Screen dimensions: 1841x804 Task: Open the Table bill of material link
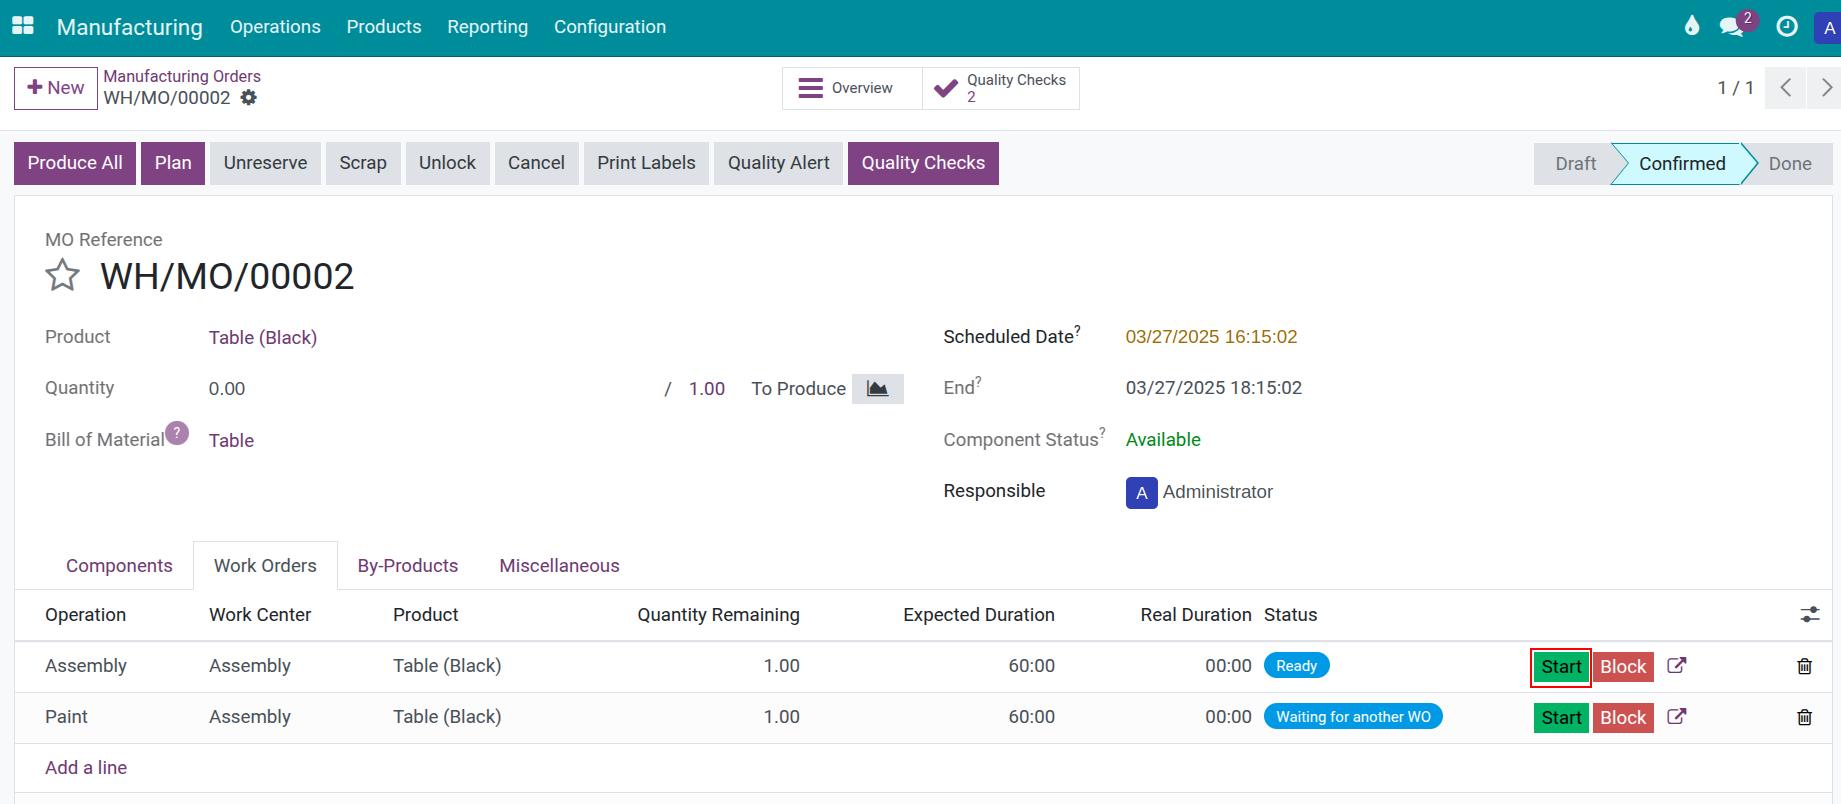[x=231, y=441]
